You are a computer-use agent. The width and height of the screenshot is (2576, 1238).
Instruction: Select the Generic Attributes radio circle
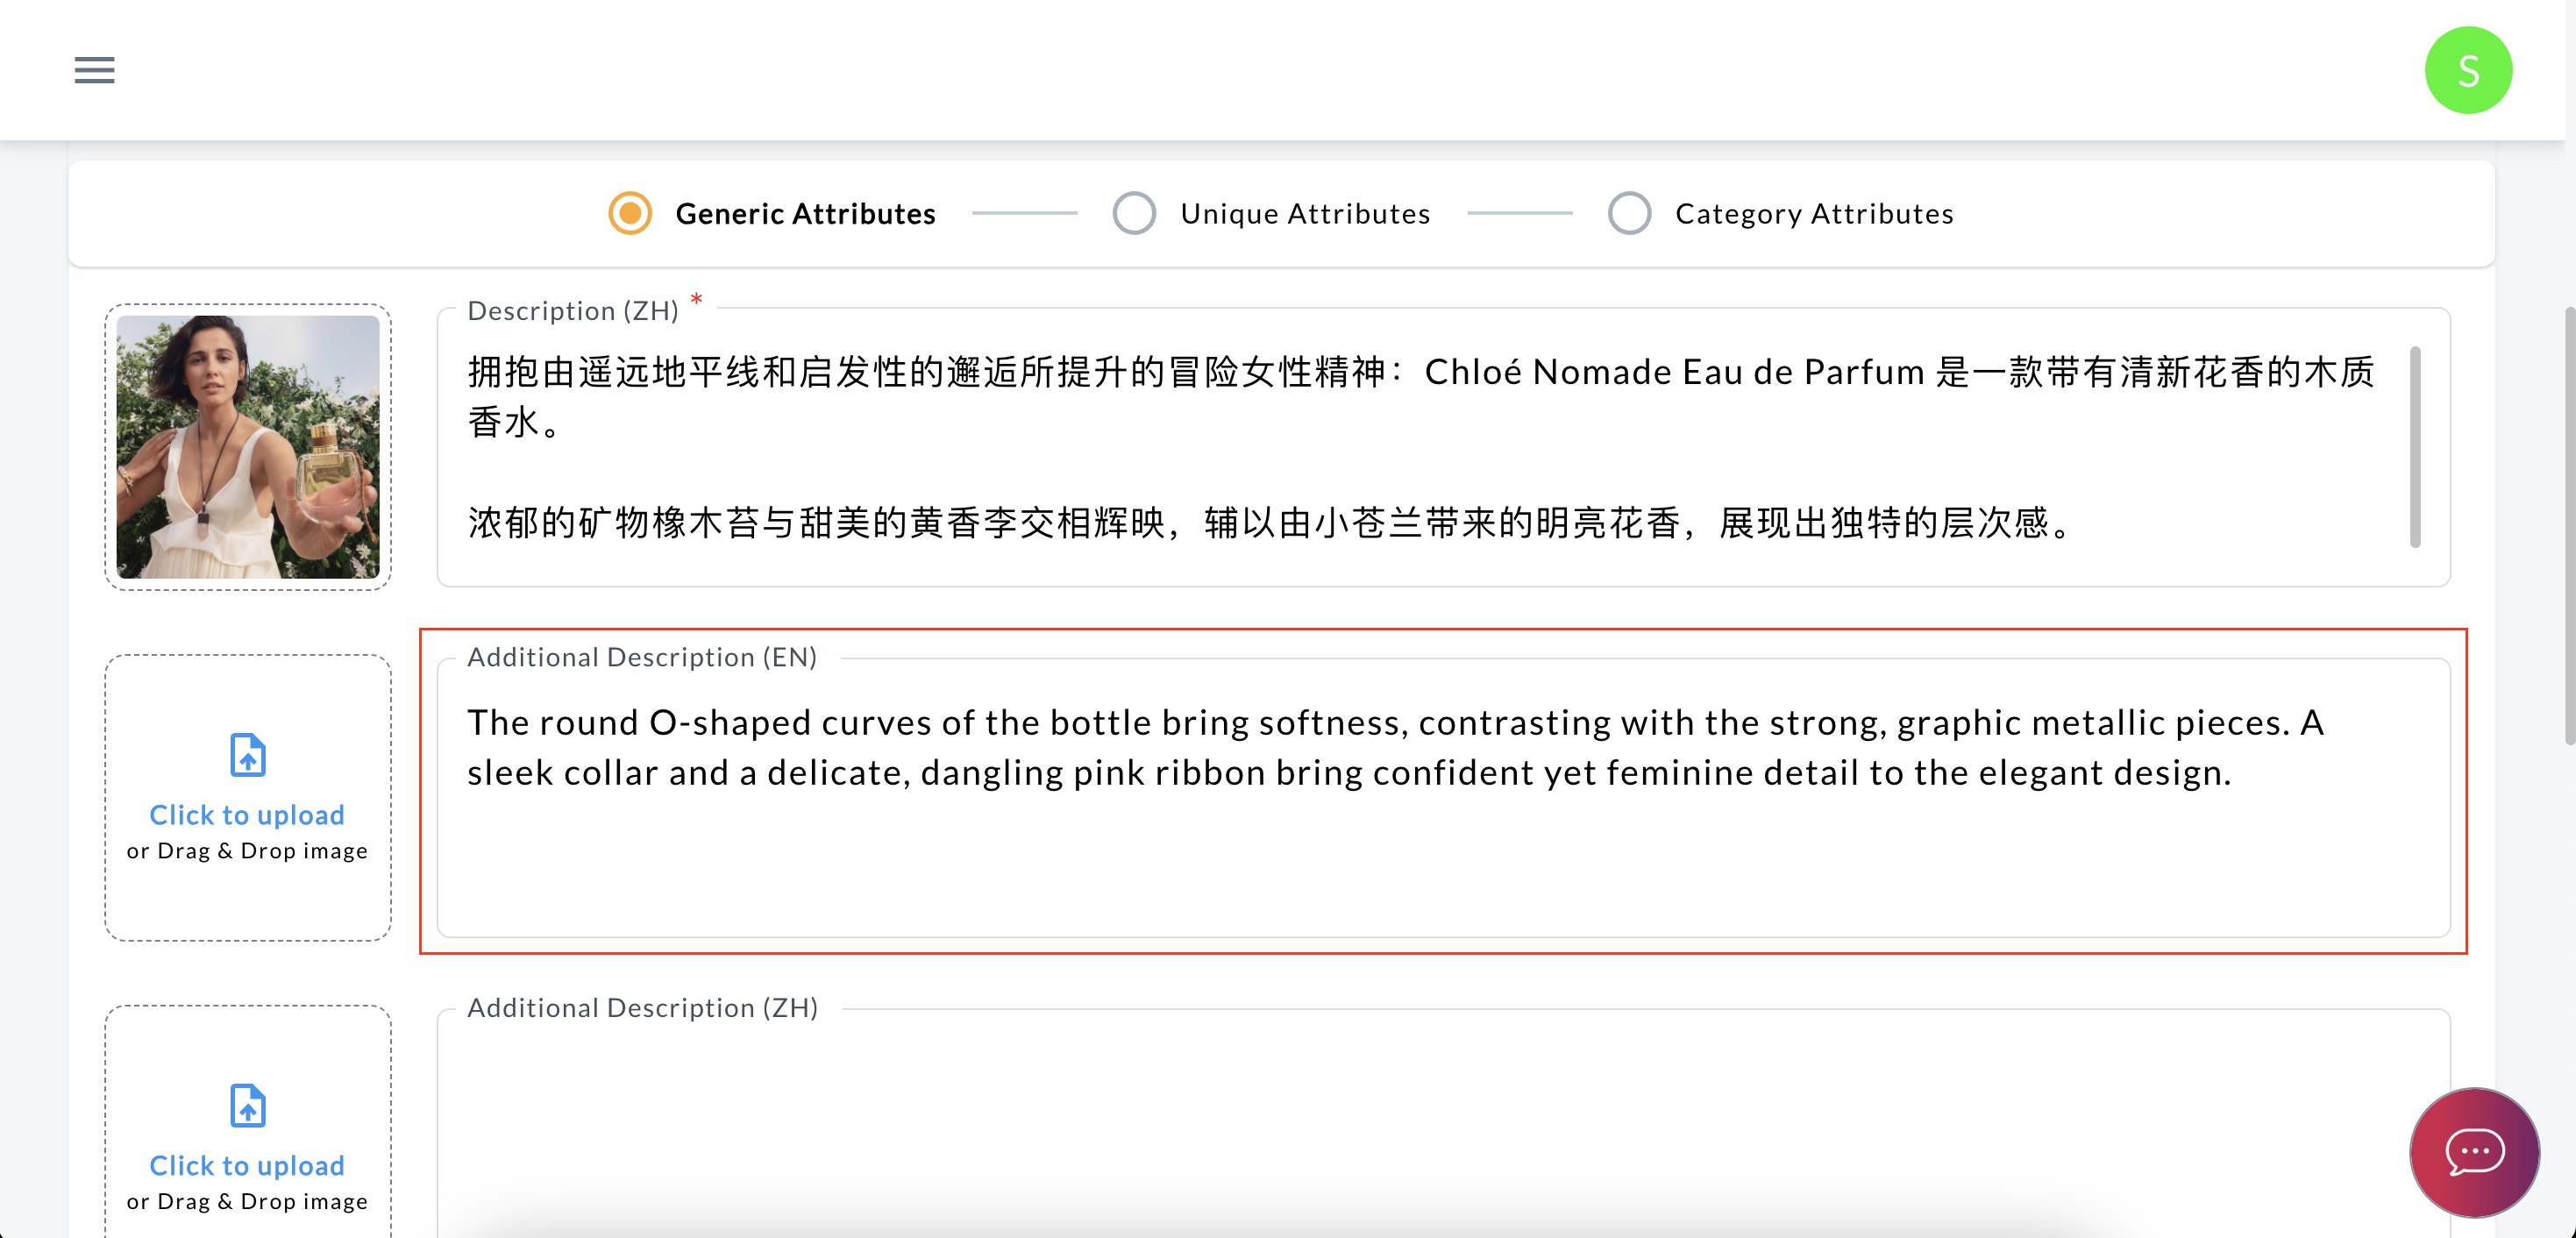point(630,213)
